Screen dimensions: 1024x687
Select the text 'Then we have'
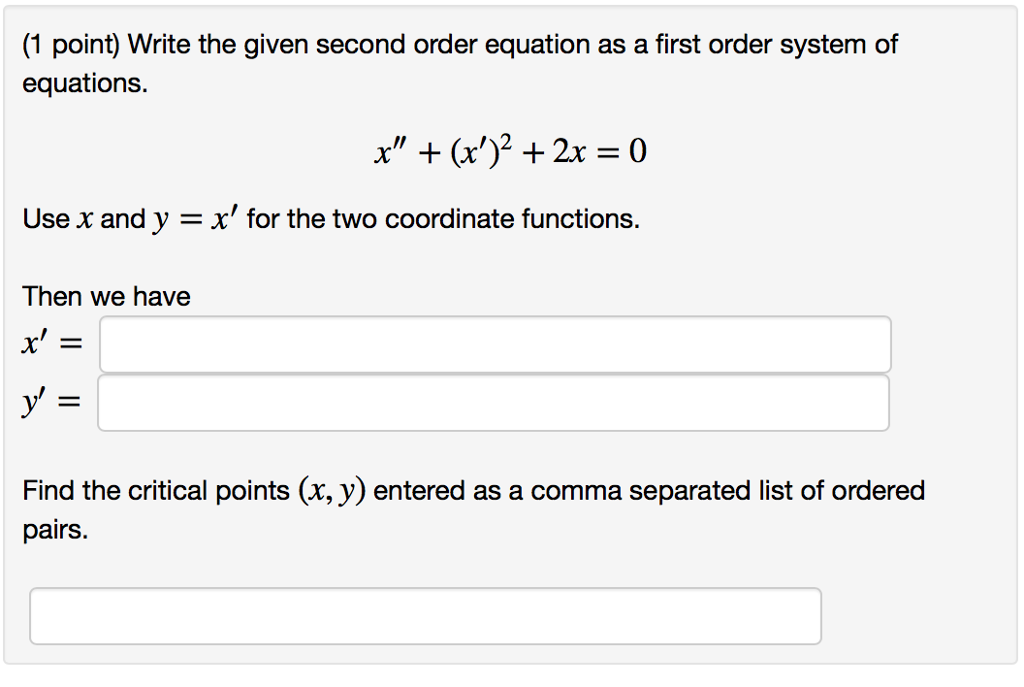pyautogui.click(x=106, y=296)
